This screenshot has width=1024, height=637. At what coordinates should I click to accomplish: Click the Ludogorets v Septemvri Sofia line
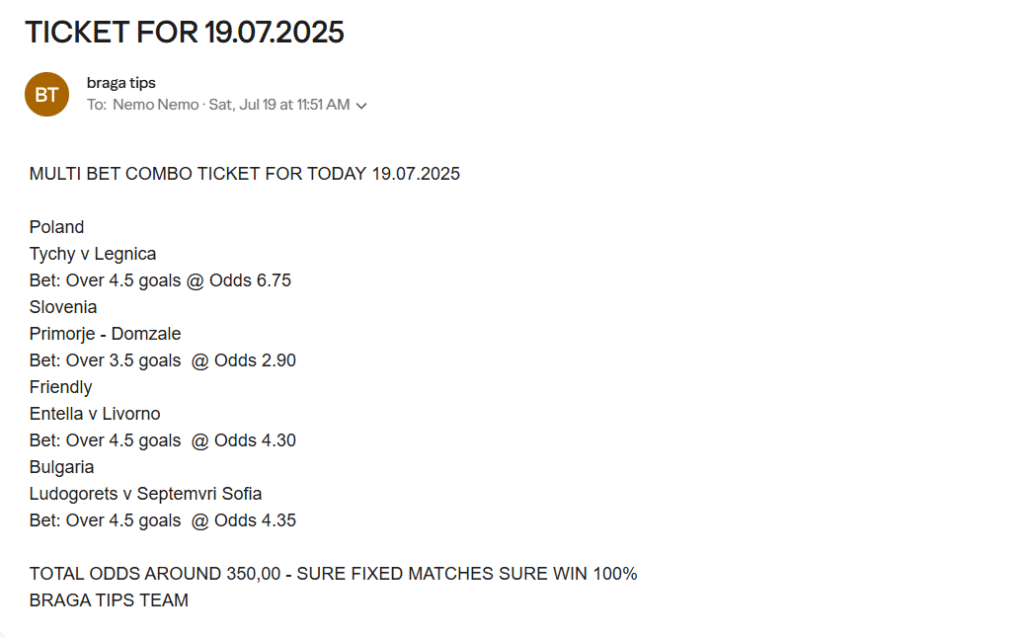(x=146, y=494)
